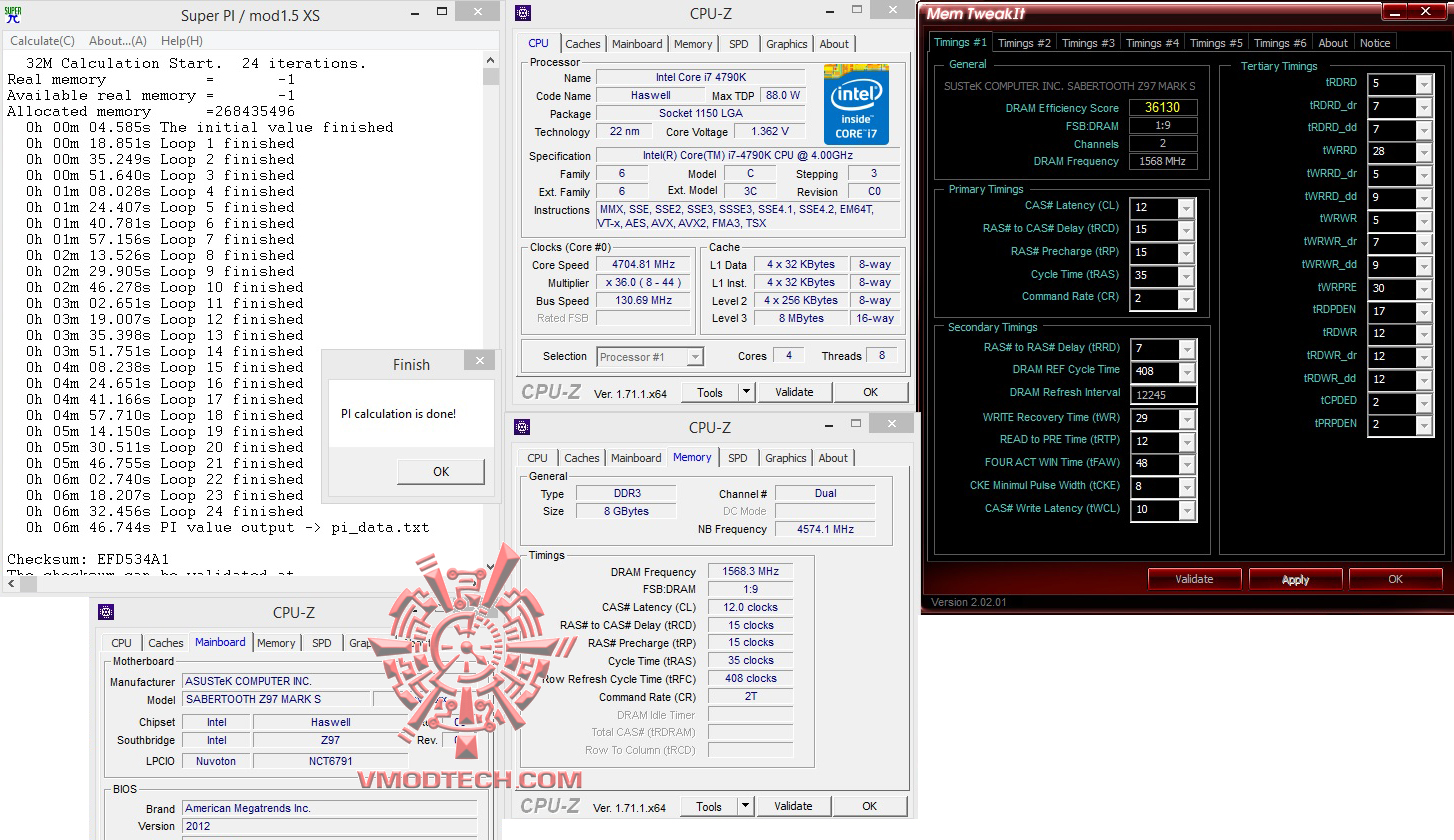Click Validate in CPU-Z window showing Core Speed

tap(794, 393)
